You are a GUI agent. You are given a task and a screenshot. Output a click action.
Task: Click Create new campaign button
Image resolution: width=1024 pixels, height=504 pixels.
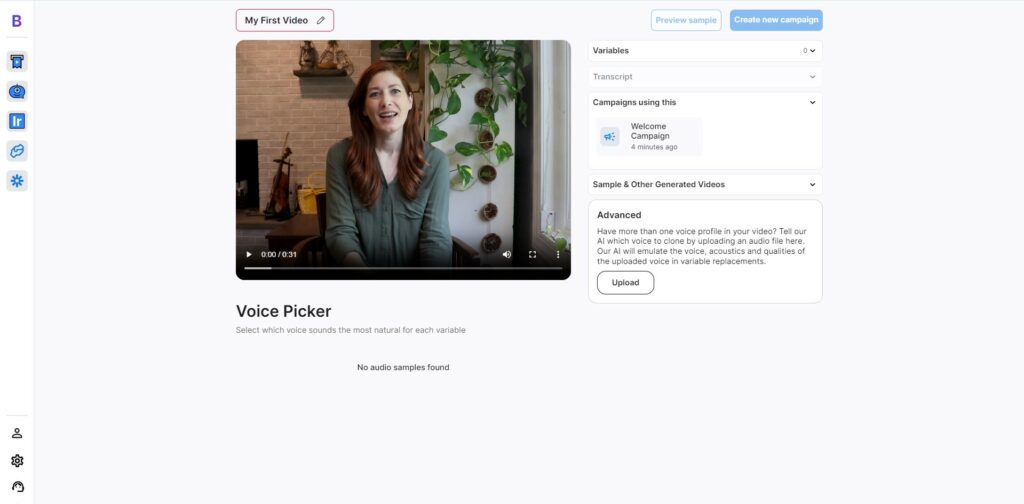776,20
